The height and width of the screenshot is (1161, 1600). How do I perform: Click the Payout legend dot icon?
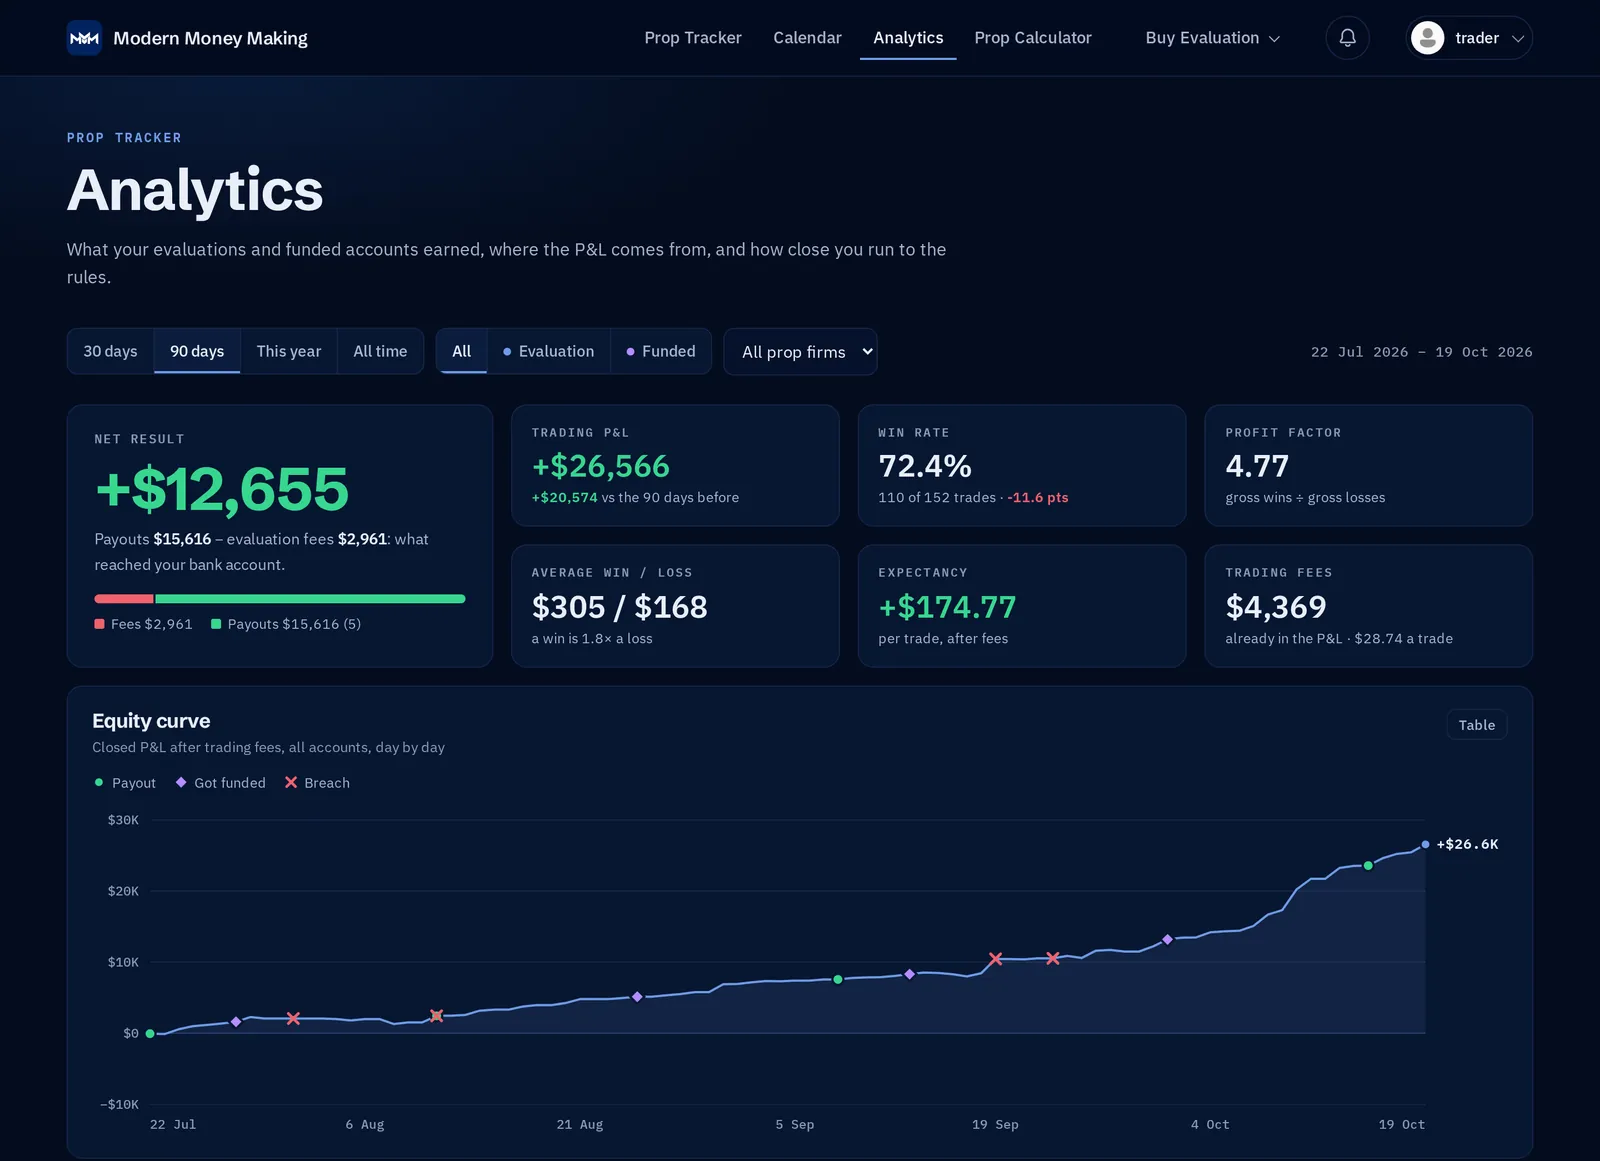99,783
